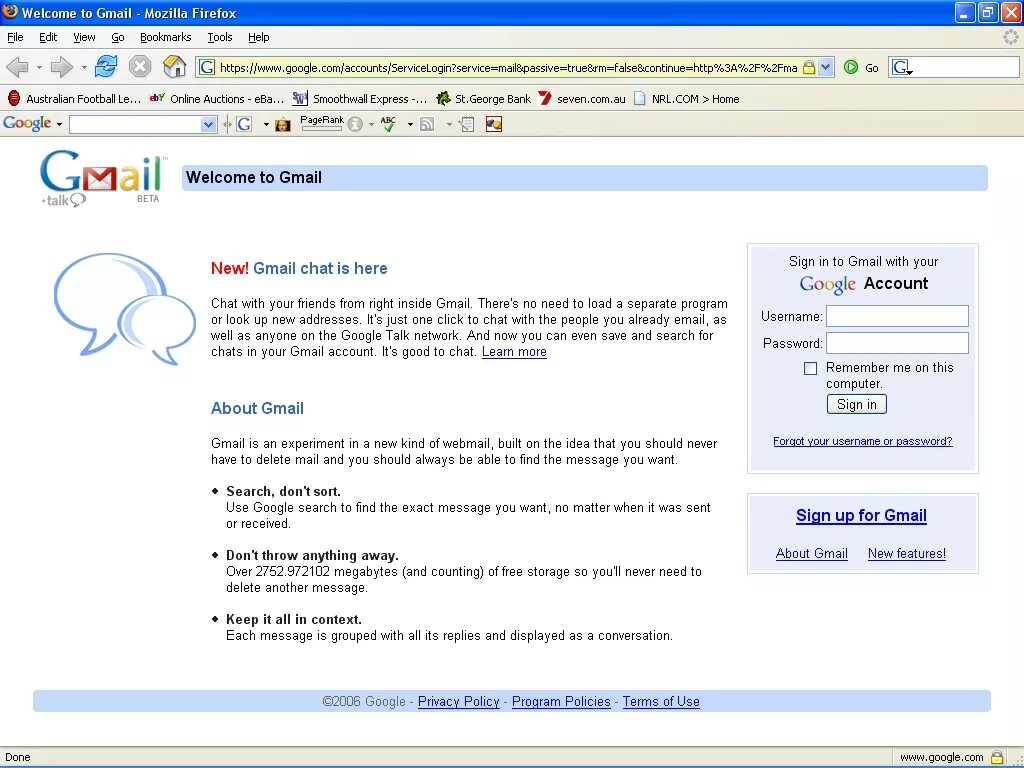The image size is (1024, 768).
Task: Go forward with the Forward arrow
Action: (x=61, y=67)
